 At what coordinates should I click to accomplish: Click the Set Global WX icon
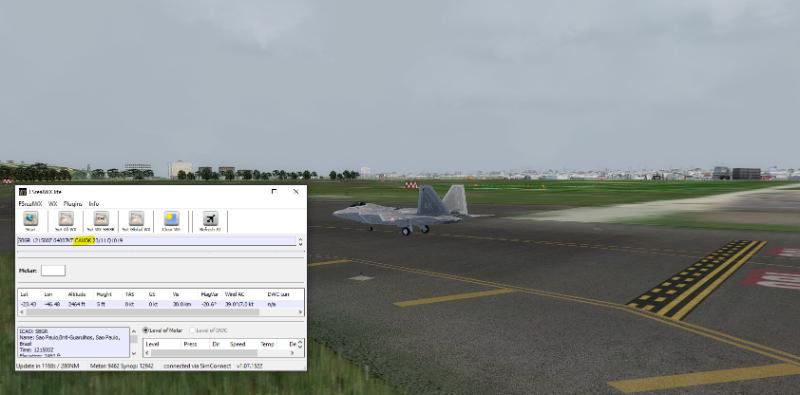[x=136, y=218]
